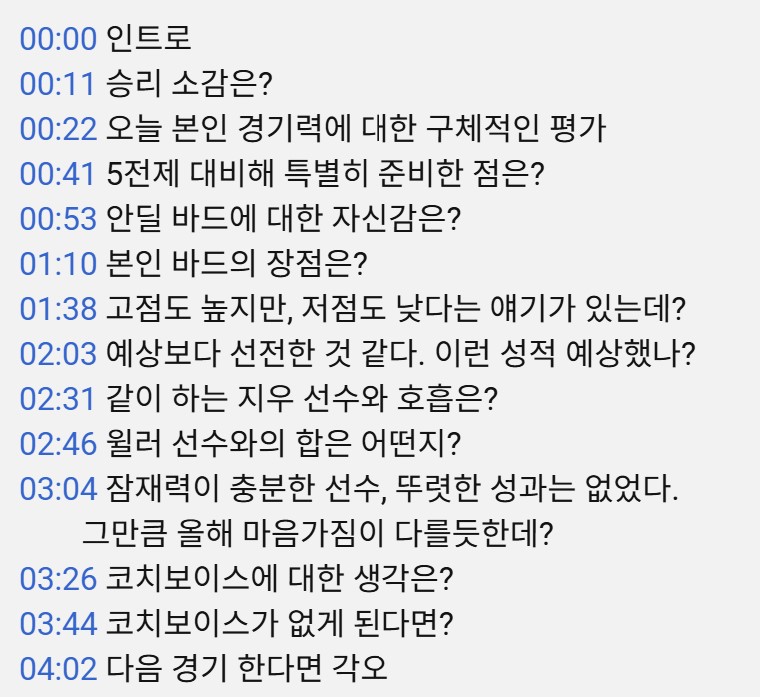Select the '그만큼 올해 마음가짐이 다를듯한데?' line
Screen dimensions: 760x697
coord(318,534)
